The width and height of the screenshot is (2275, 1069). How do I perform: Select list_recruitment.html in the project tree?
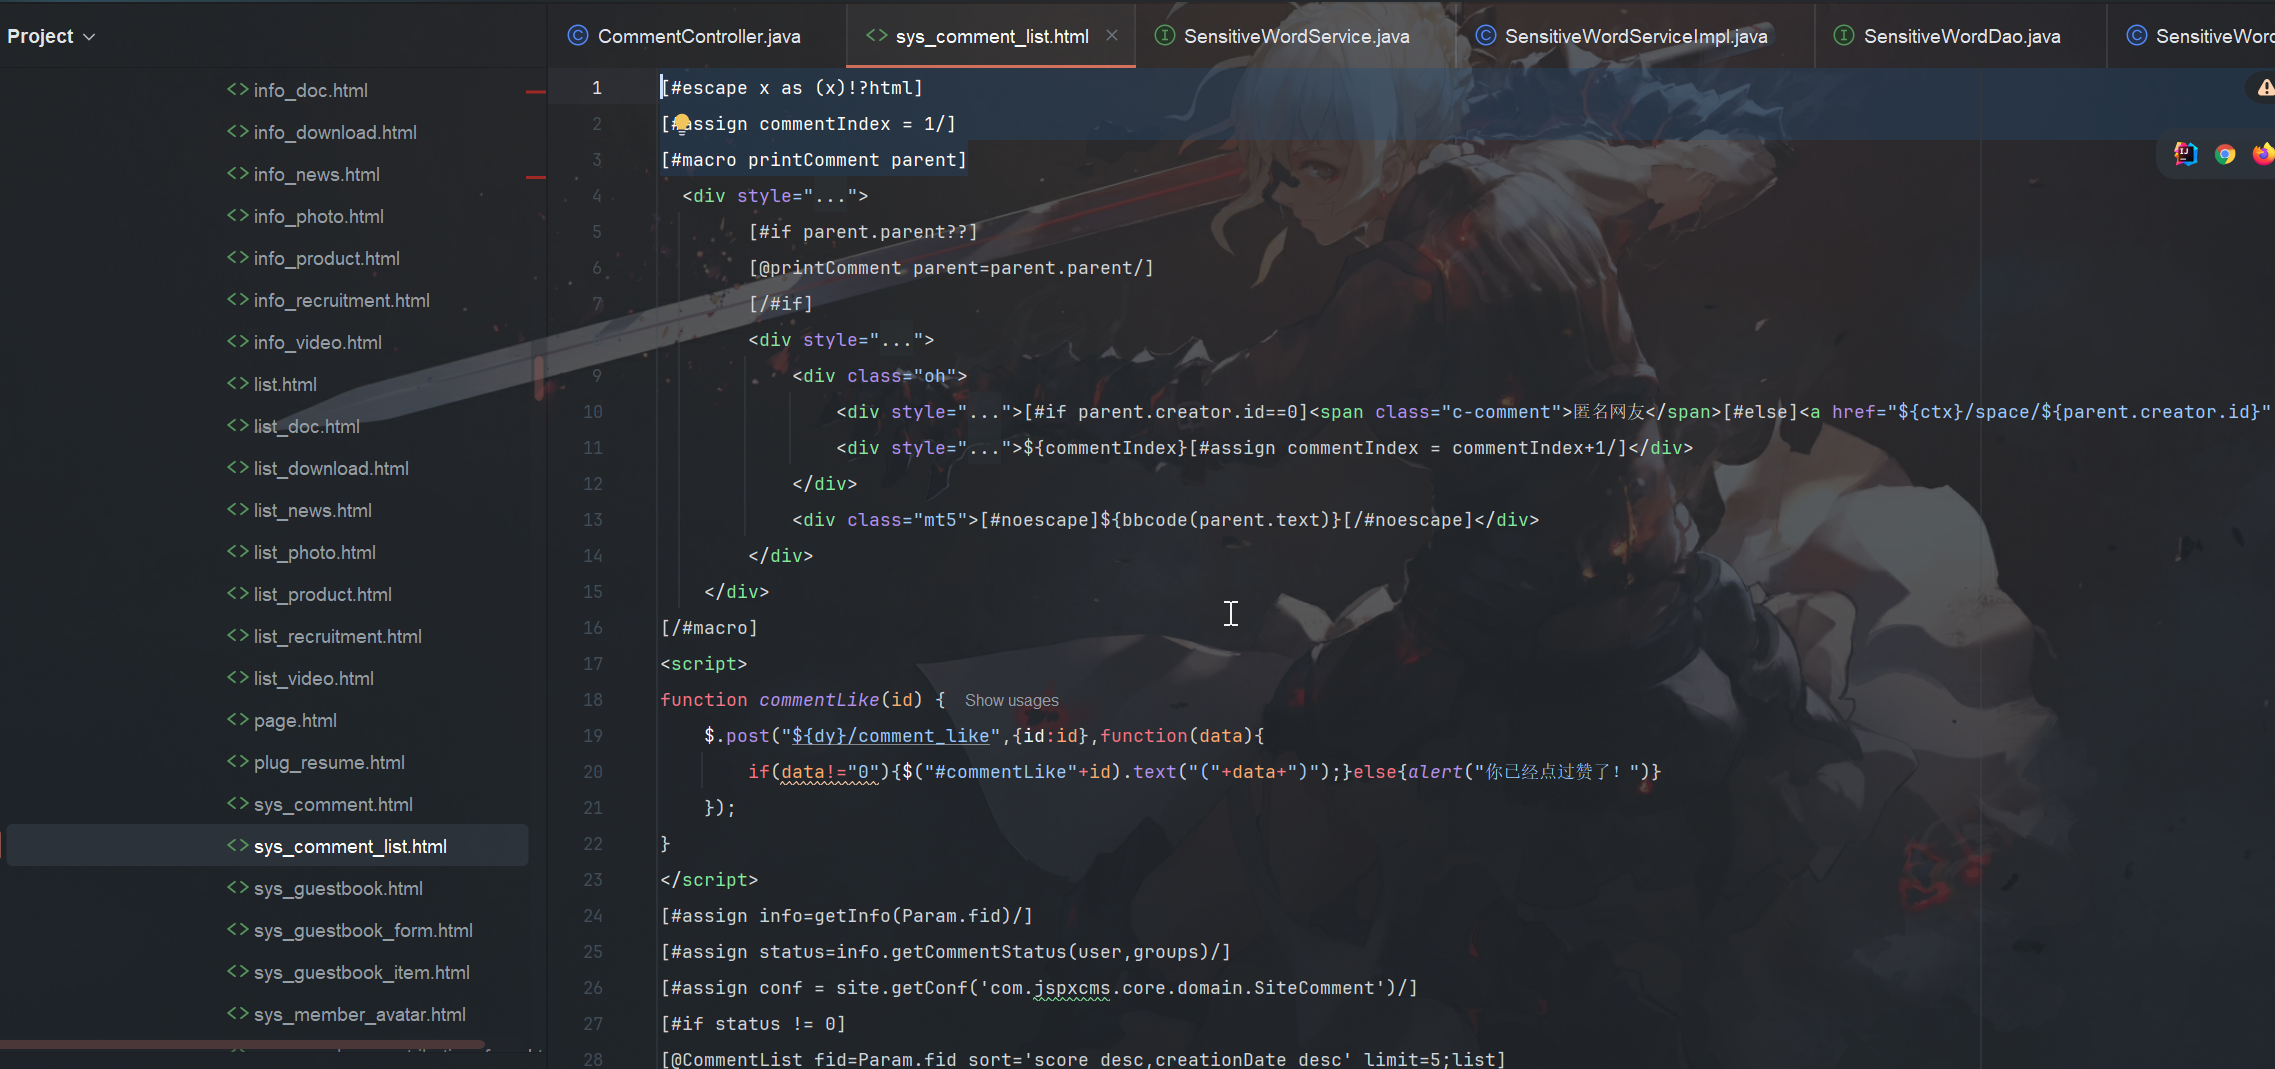coord(337,637)
